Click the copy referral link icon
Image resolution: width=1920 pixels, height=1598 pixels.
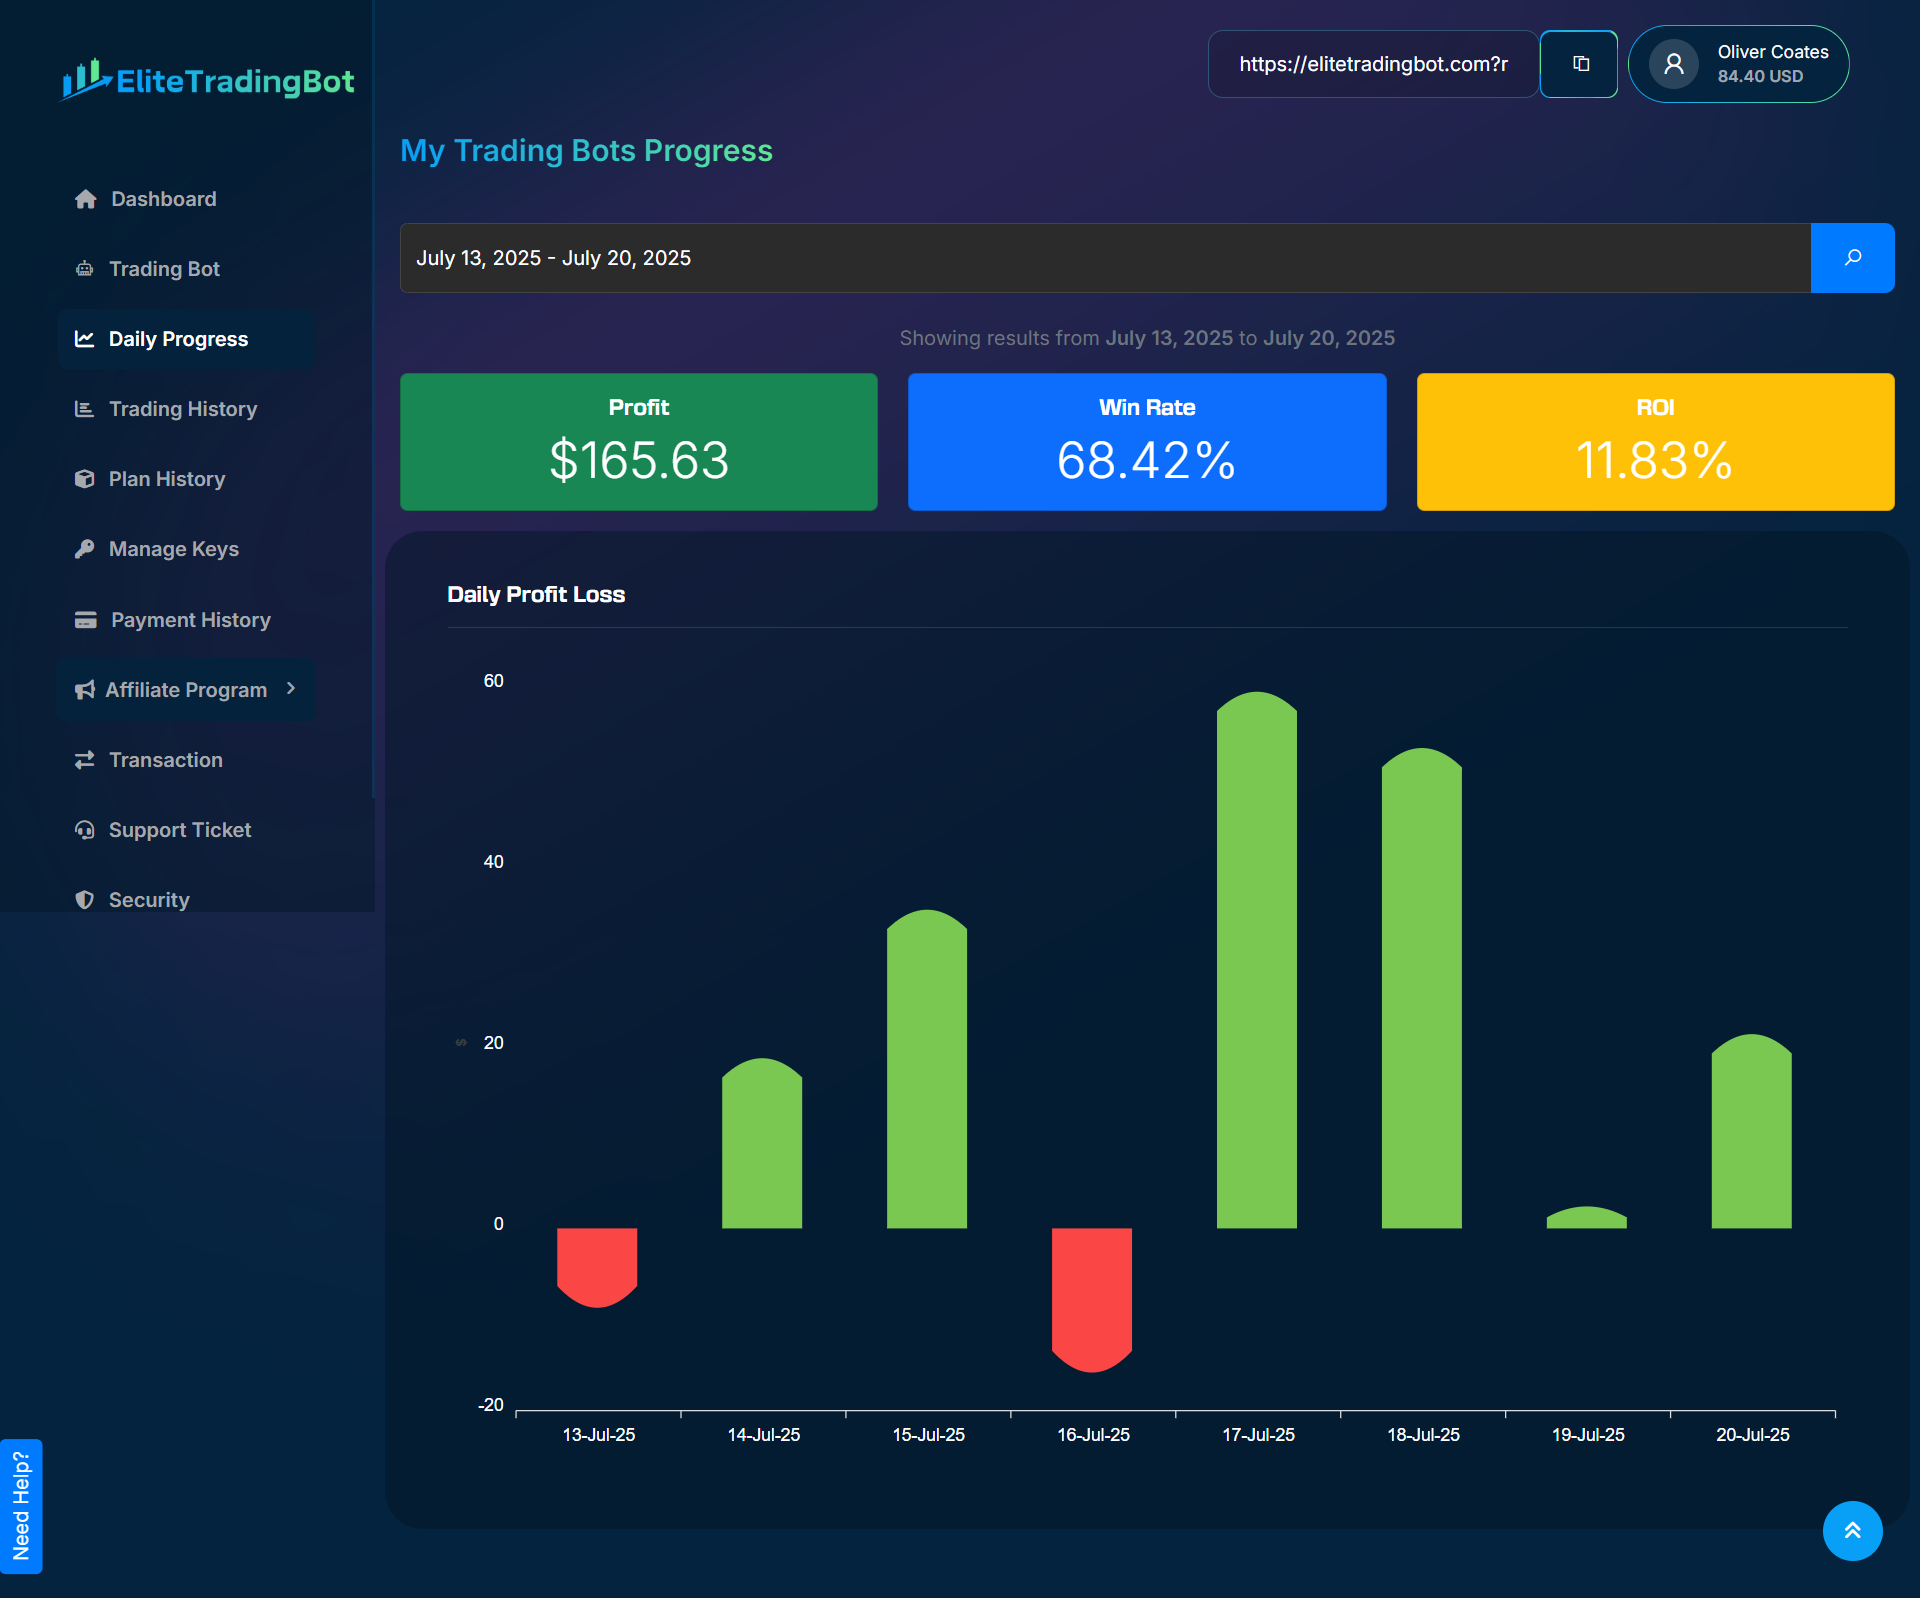click(1579, 64)
